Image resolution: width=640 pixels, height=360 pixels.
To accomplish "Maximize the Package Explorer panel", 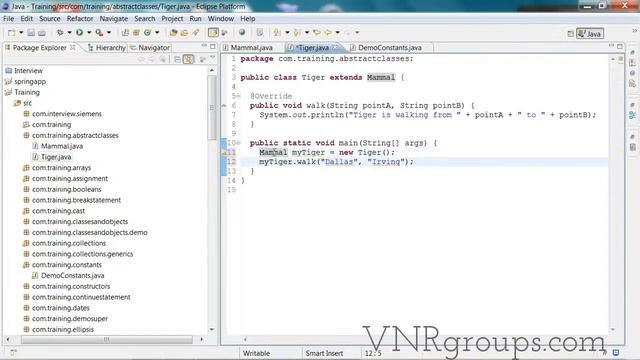I will coord(213,47).
